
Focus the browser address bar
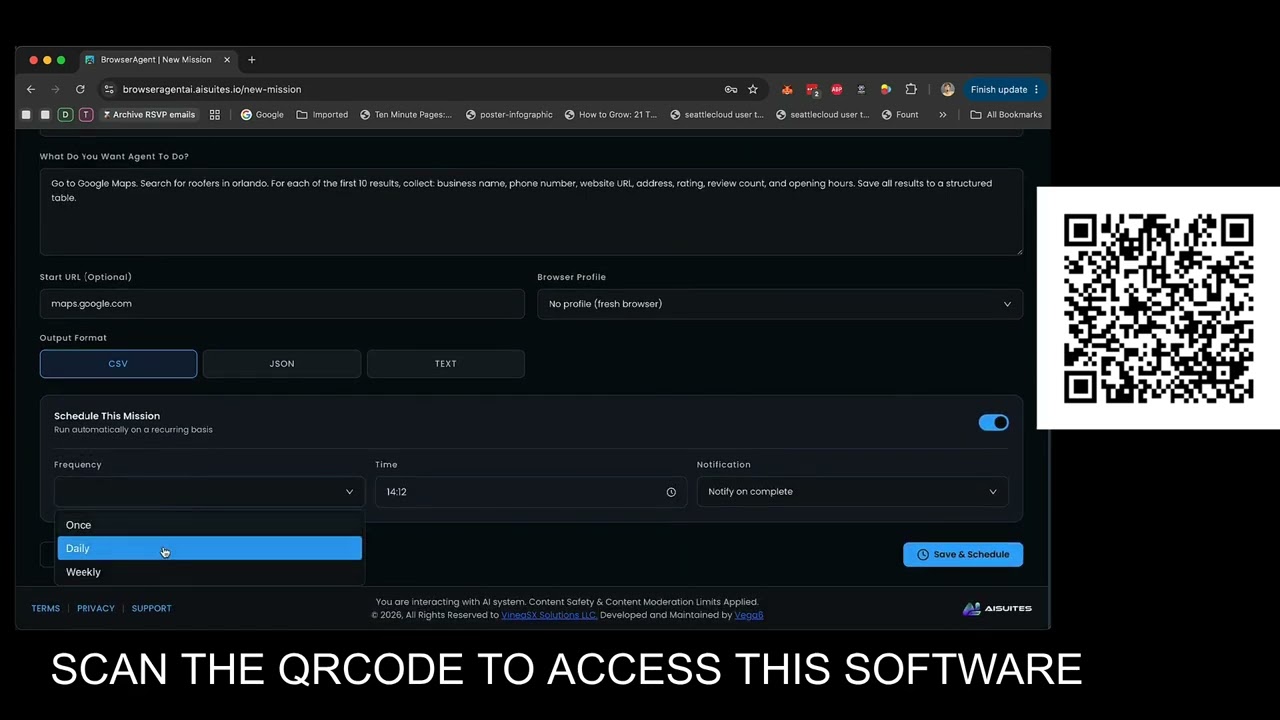(x=420, y=89)
